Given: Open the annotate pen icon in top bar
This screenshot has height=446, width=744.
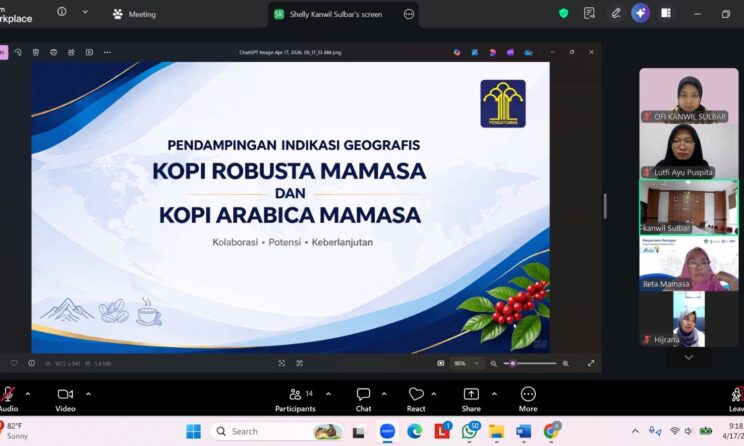Looking at the screenshot, I should [x=616, y=13].
